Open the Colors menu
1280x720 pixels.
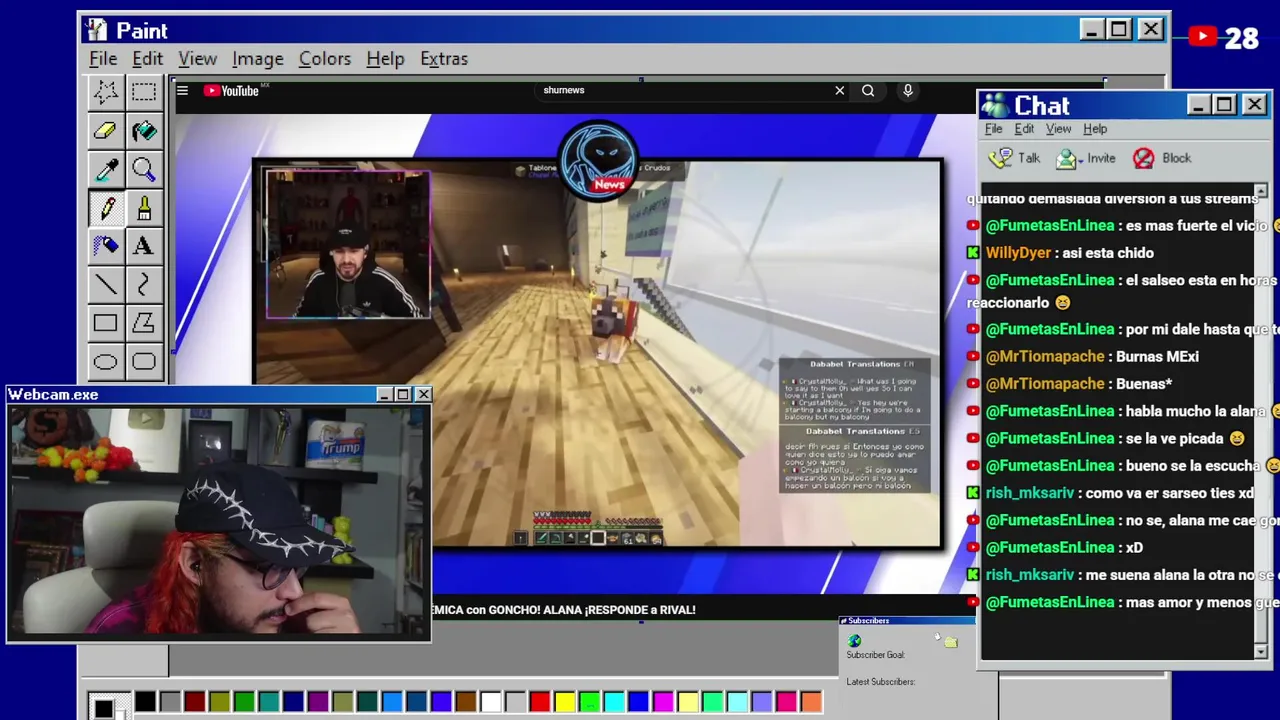point(325,59)
